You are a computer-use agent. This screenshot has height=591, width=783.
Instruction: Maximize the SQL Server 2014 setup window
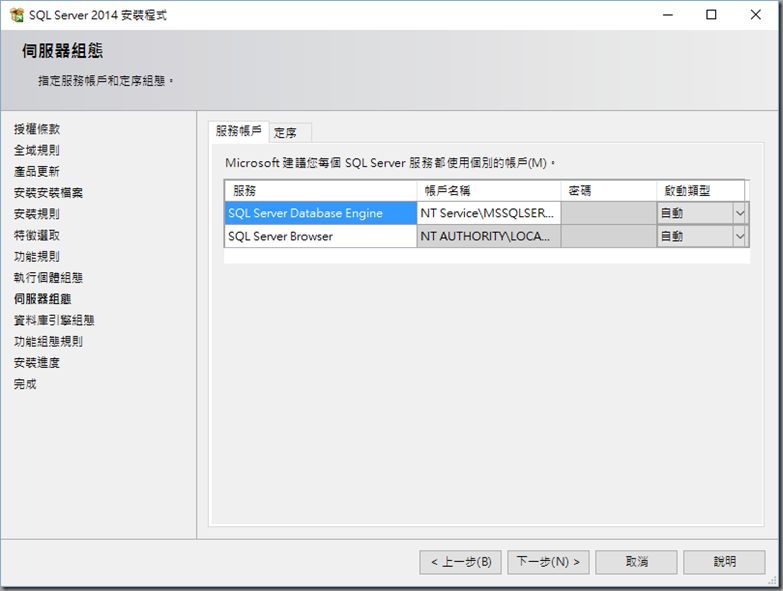(x=711, y=15)
